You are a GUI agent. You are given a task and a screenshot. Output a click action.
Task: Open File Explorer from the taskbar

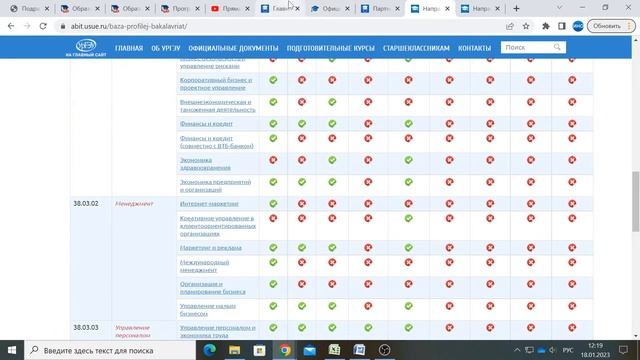[x=234, y=350]
